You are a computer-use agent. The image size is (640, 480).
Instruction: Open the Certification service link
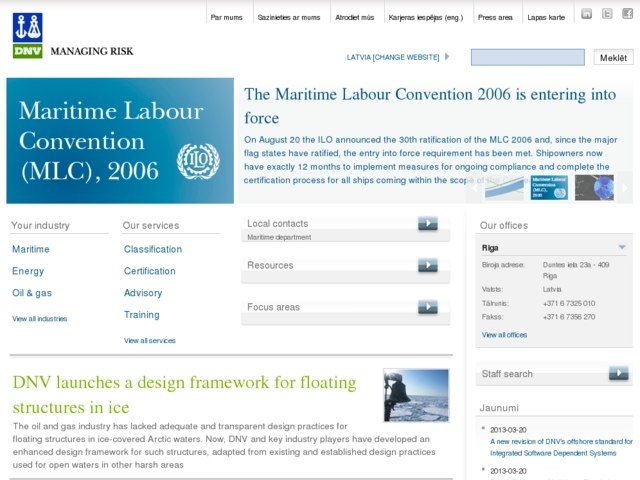(149, 271)
